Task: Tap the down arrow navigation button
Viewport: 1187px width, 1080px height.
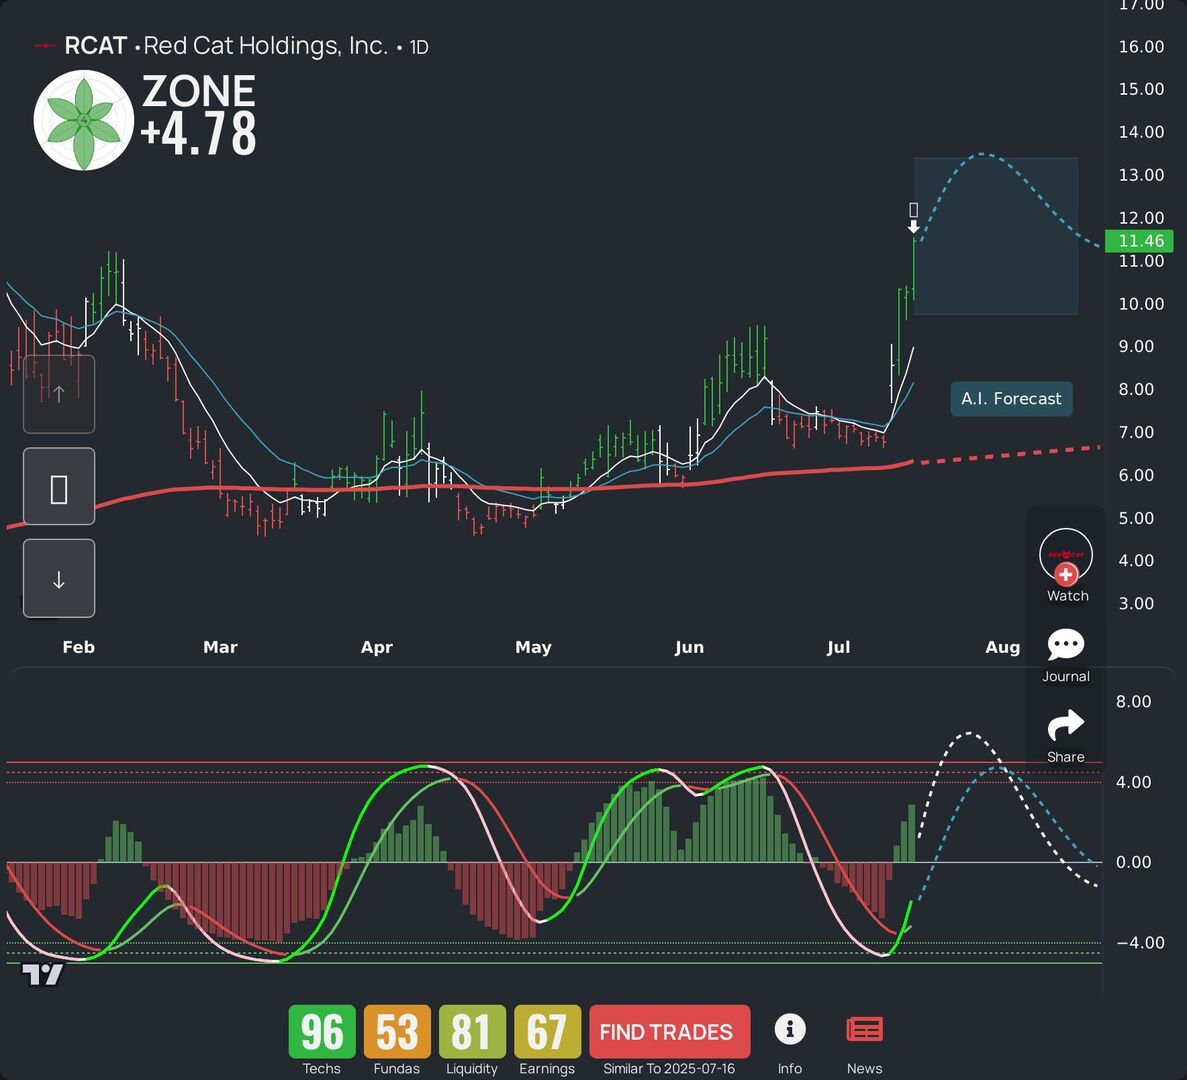Action: pos(59,578)
